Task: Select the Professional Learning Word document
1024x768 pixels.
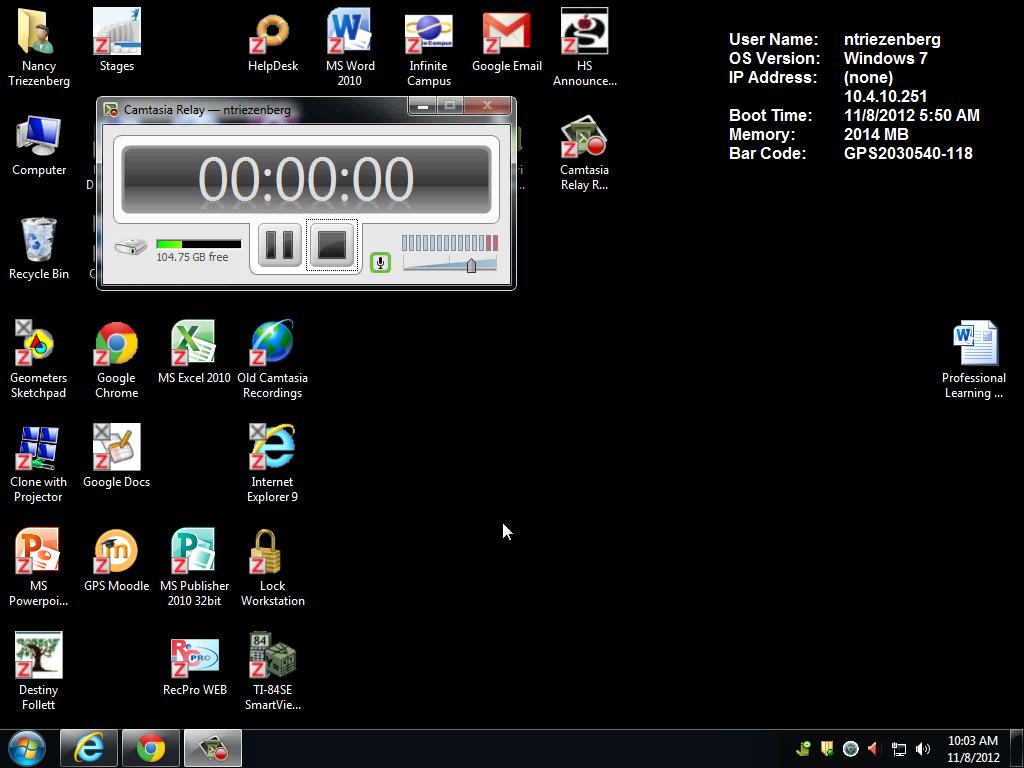Action: [974, 359]
